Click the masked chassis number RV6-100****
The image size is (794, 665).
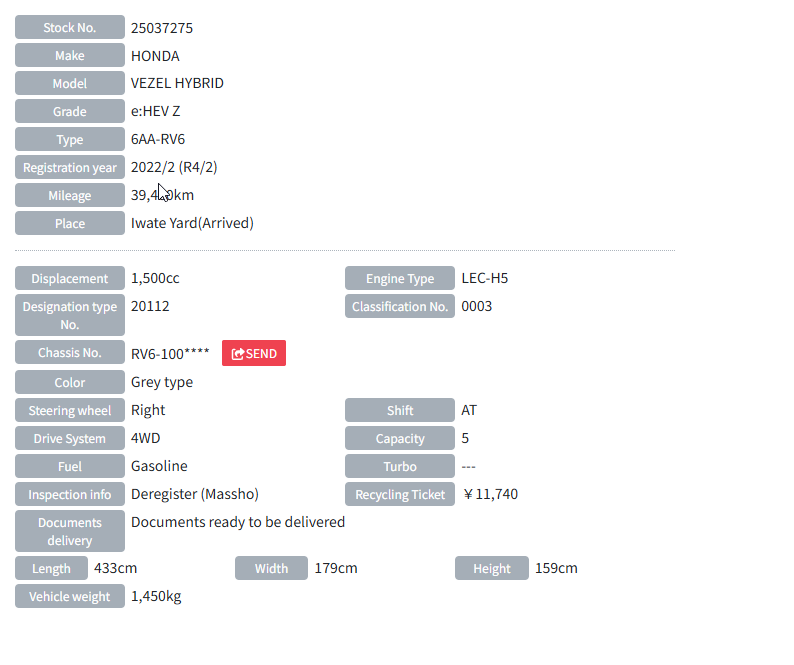(x=170, y=353)
